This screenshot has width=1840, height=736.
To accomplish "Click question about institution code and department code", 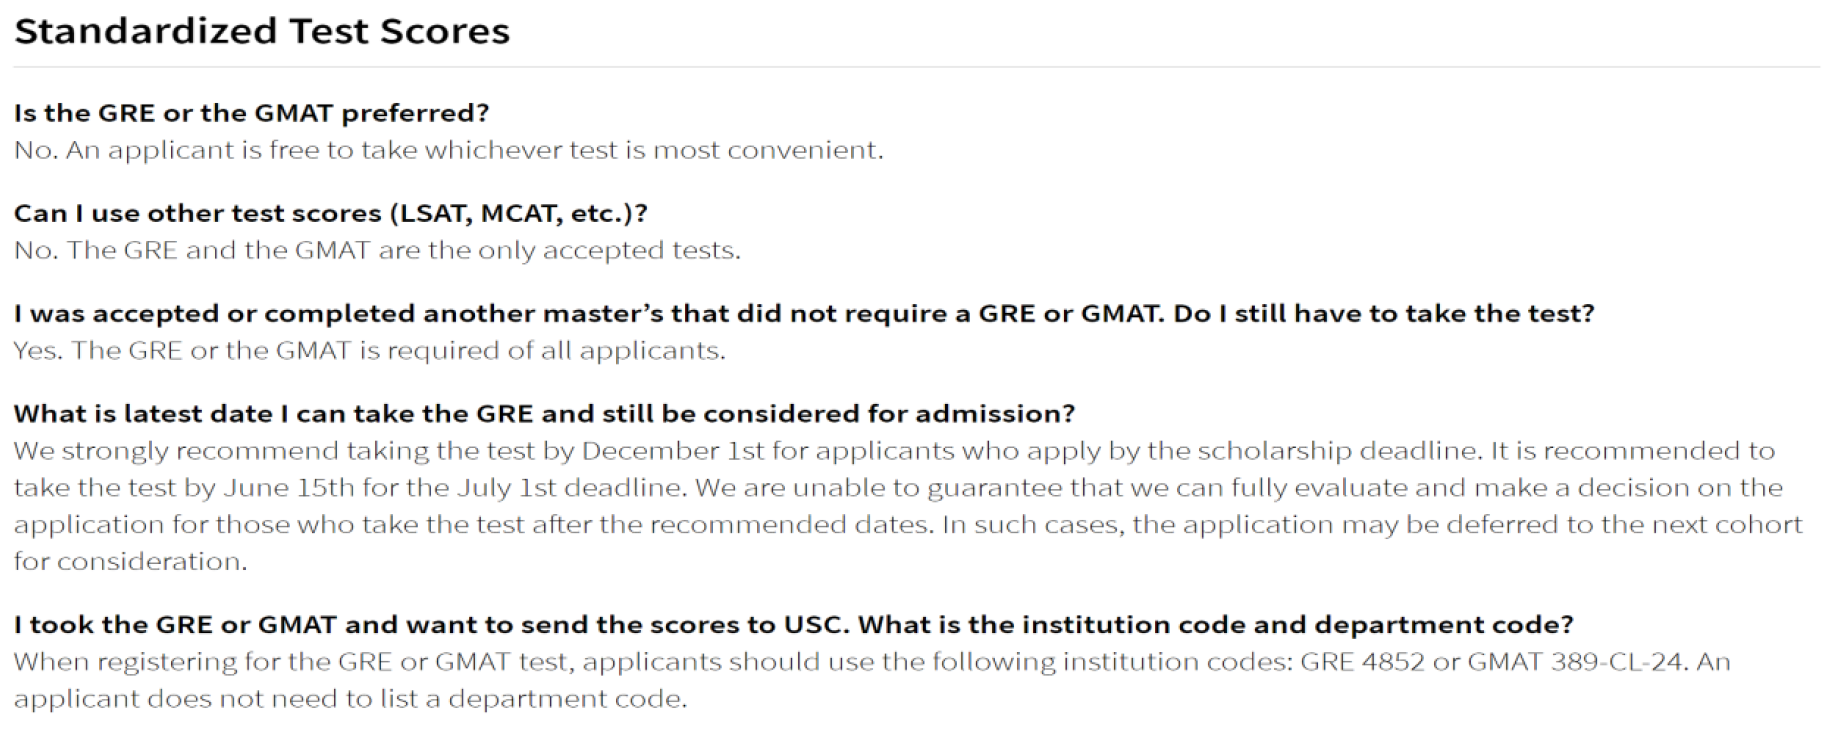I will tap(793, 625).
